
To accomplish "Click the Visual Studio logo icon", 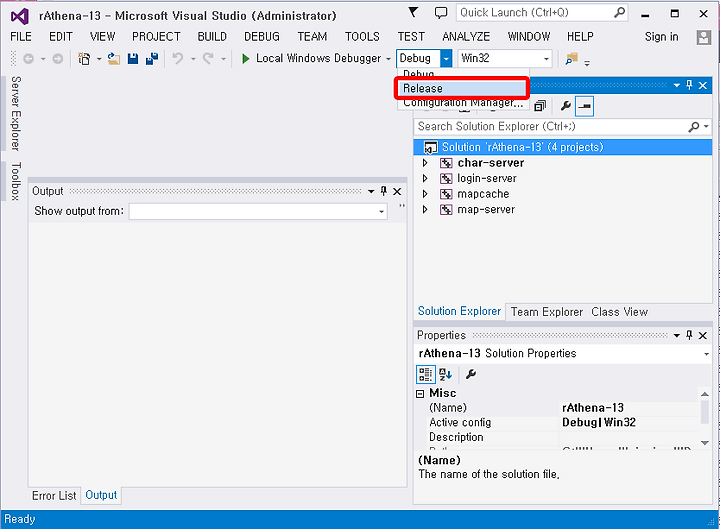I will click(x=20, y=17).
